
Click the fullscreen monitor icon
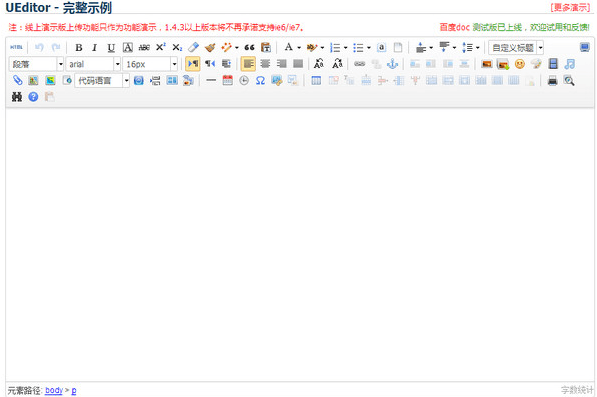[584, 47]
